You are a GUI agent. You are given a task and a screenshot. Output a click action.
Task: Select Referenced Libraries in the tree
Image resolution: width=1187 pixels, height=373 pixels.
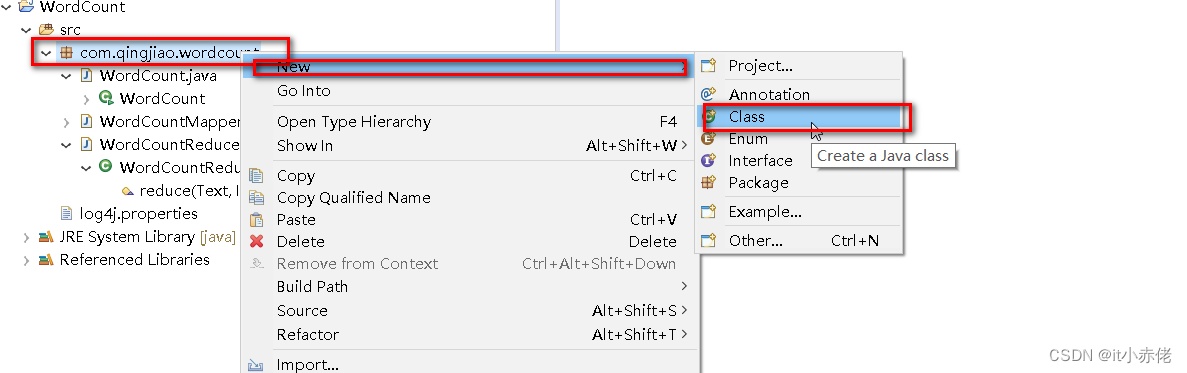click(x=135, y=260)
